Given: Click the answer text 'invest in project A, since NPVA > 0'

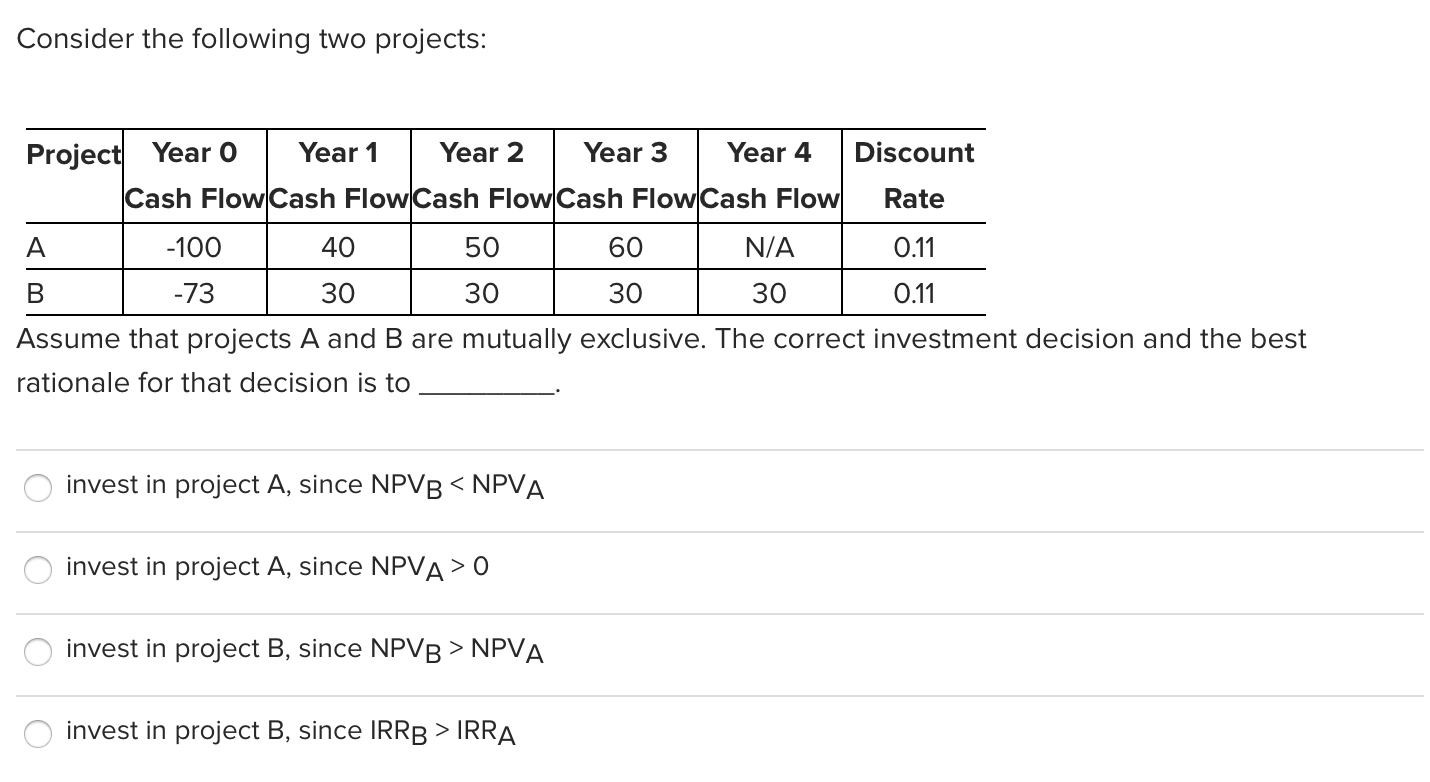Looking at the screenshot, I should 277,568.
